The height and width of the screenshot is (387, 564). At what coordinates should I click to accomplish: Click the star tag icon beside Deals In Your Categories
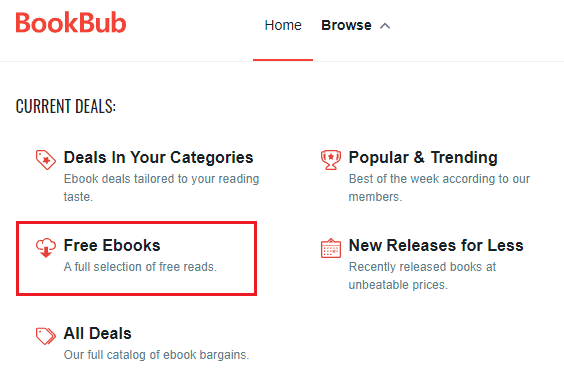coord(46,160)
